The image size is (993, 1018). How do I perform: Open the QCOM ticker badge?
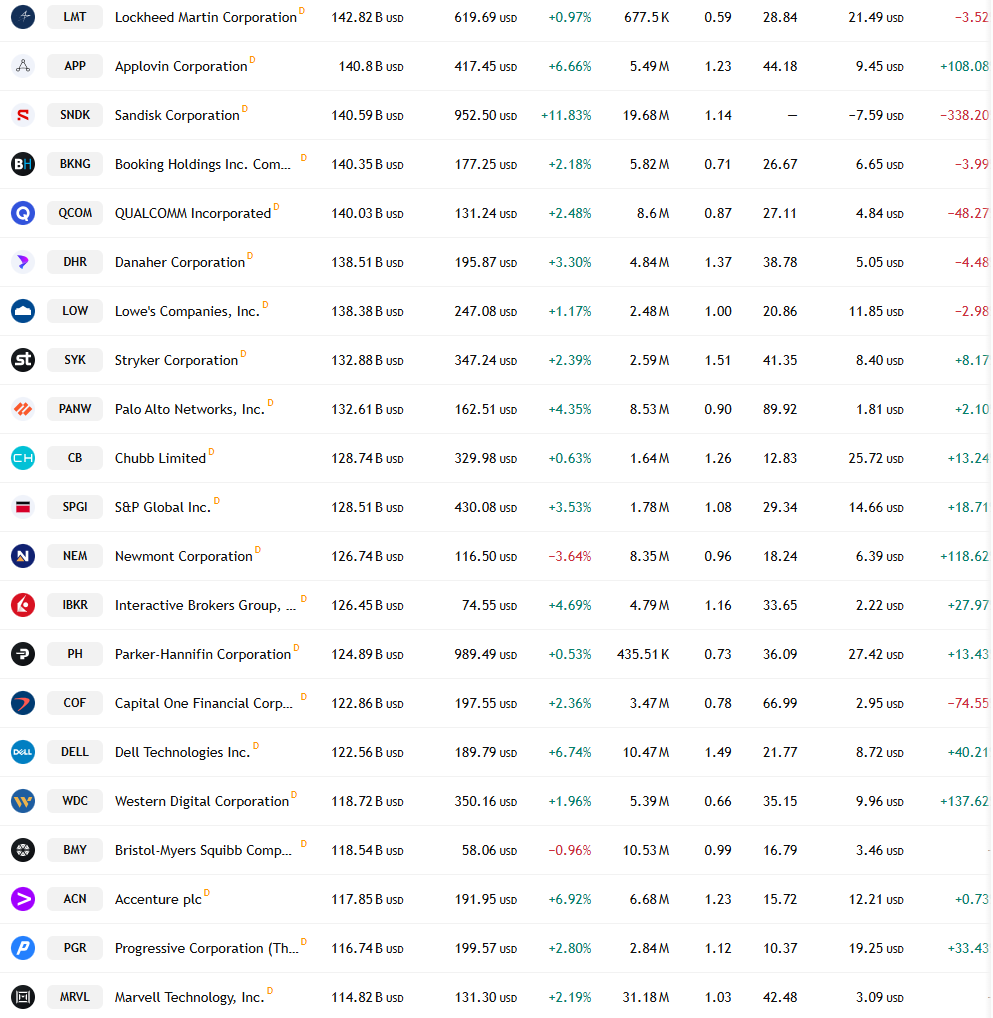pos(75,213)
